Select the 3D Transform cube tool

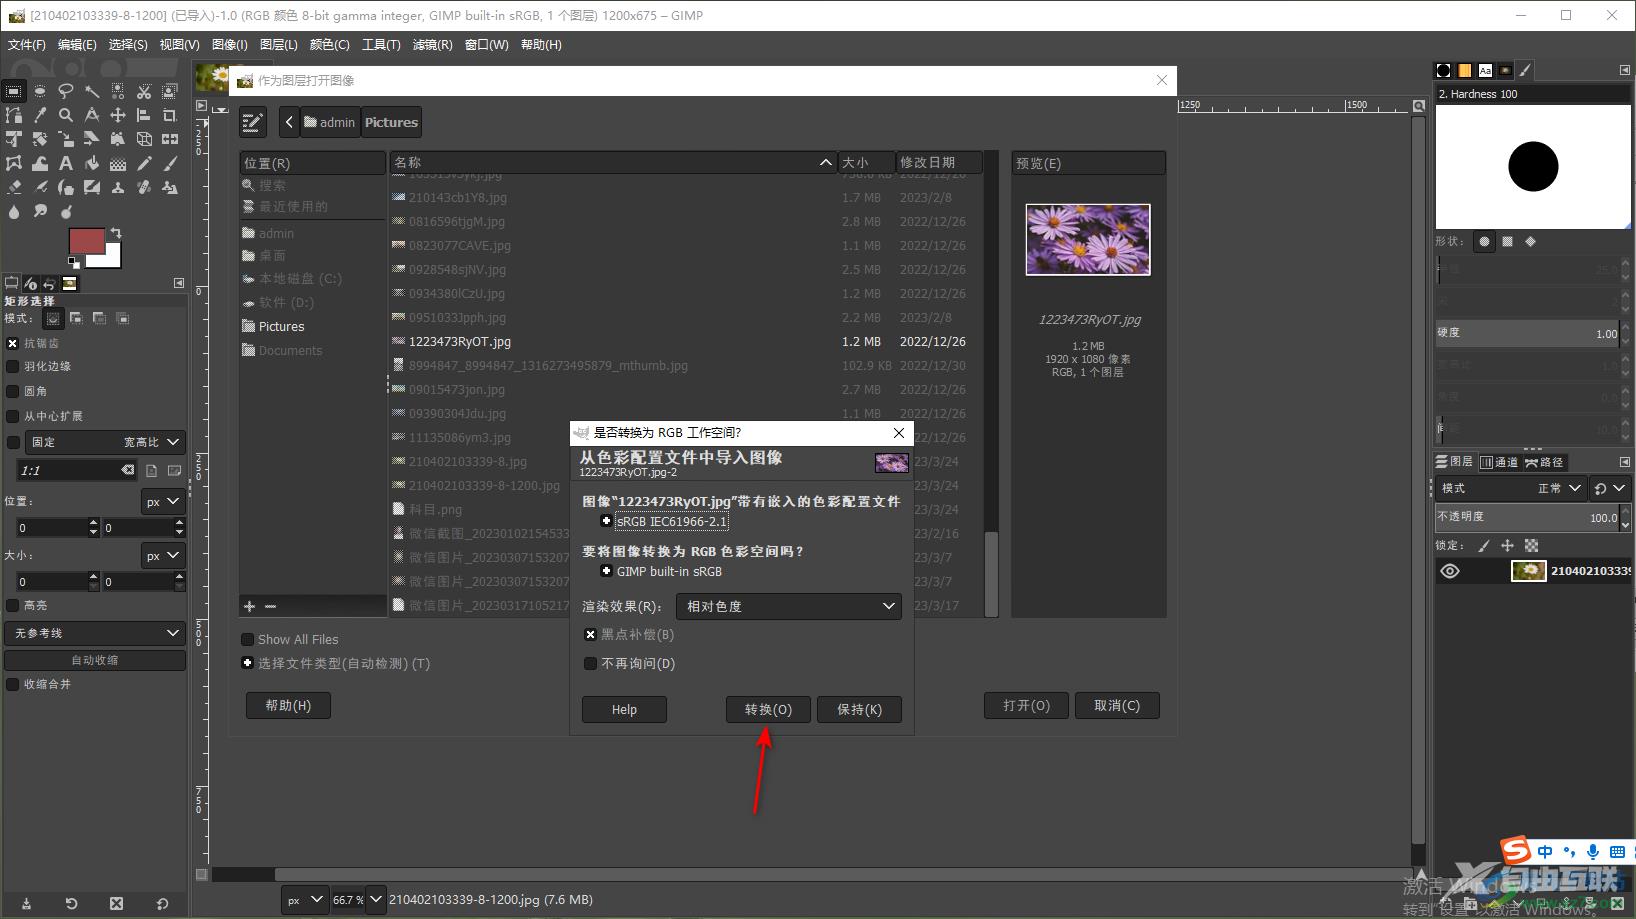144,139
